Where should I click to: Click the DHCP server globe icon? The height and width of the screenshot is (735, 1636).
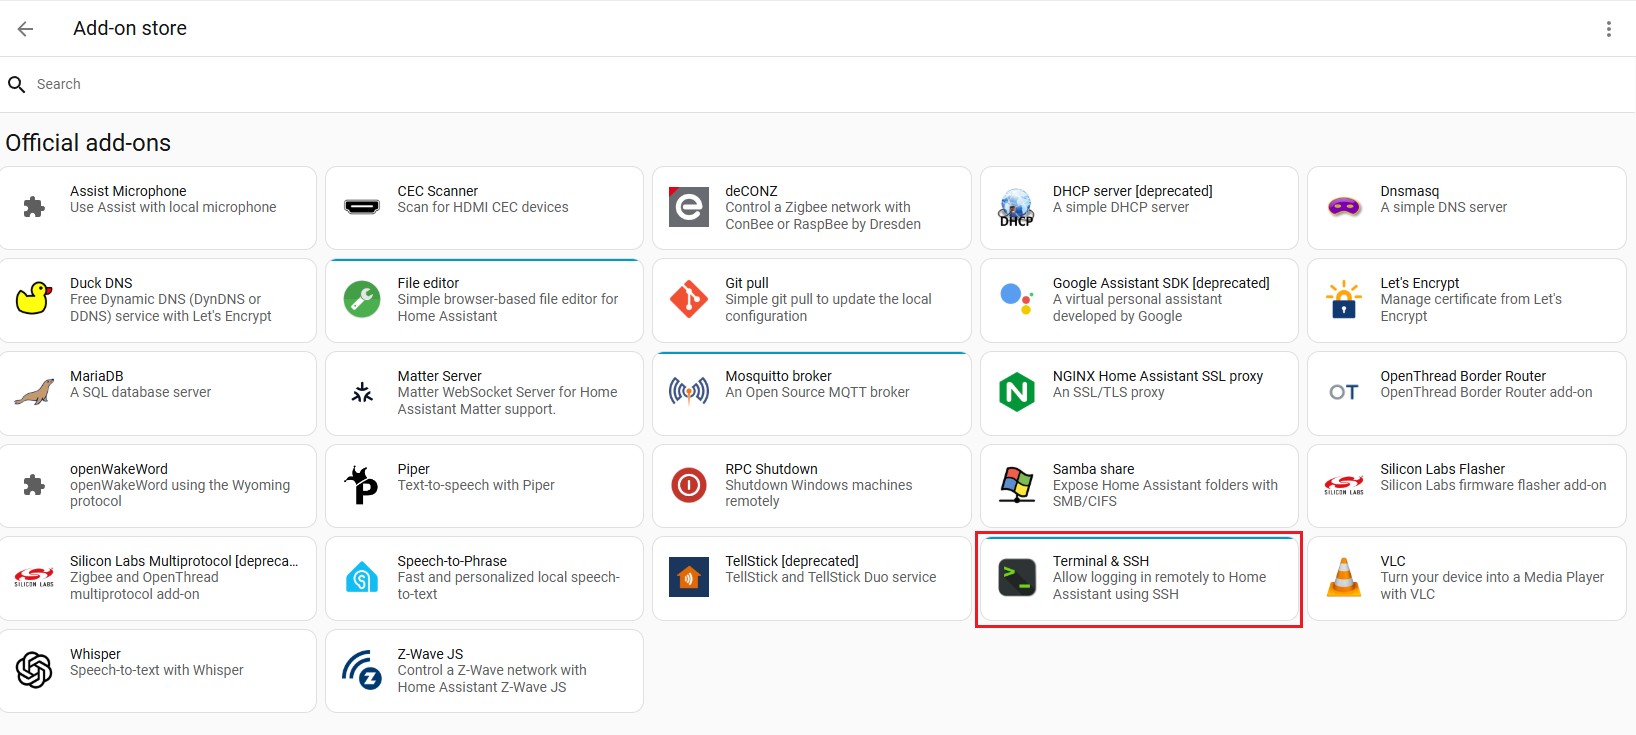1016,207
